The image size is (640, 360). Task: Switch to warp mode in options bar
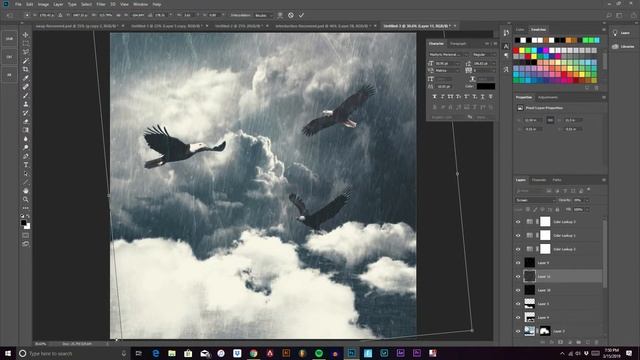coord(280,15)
